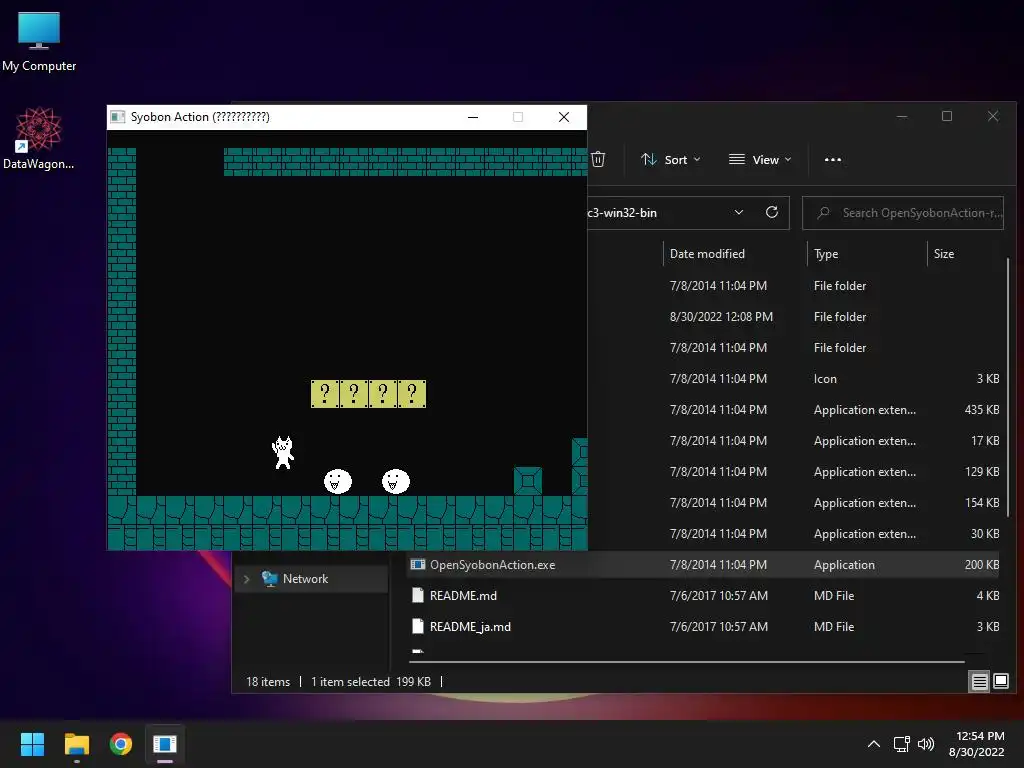Screen dimensions: 1024x768
Task: Click the 8/30/2022 12:08 PM date cell
Action: [721, 317]
